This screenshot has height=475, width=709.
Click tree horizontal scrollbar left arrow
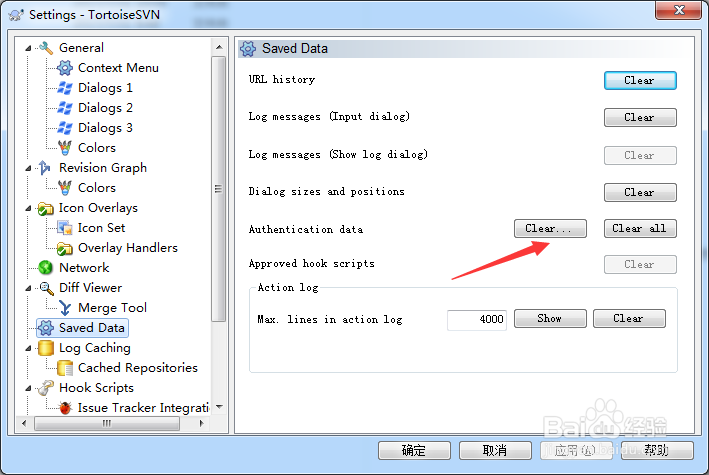[24, 423]
